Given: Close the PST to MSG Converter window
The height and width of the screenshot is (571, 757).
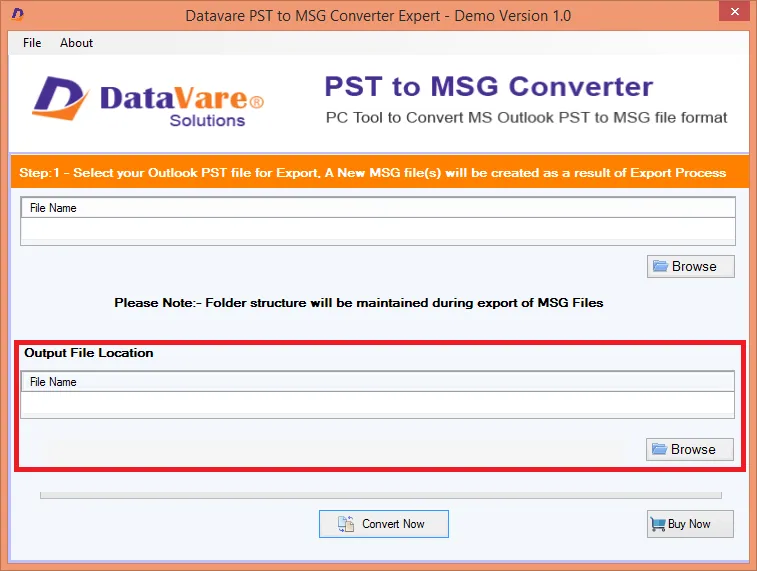Looking at the screenshot, I should [x=734, y=11].
